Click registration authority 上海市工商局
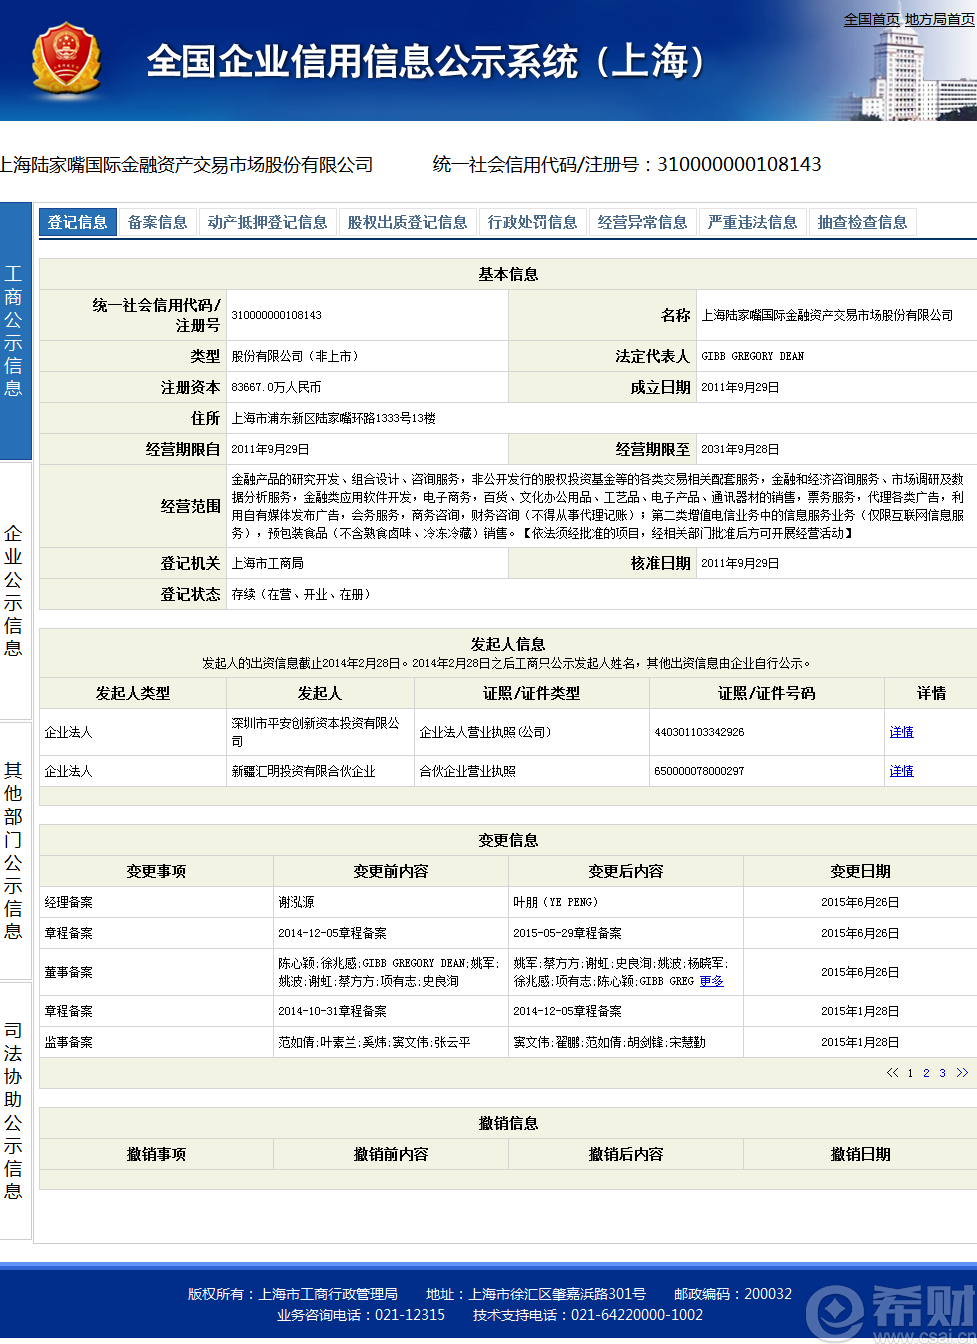The width and height of the screenshot is (977, 1344). [267, 563]
